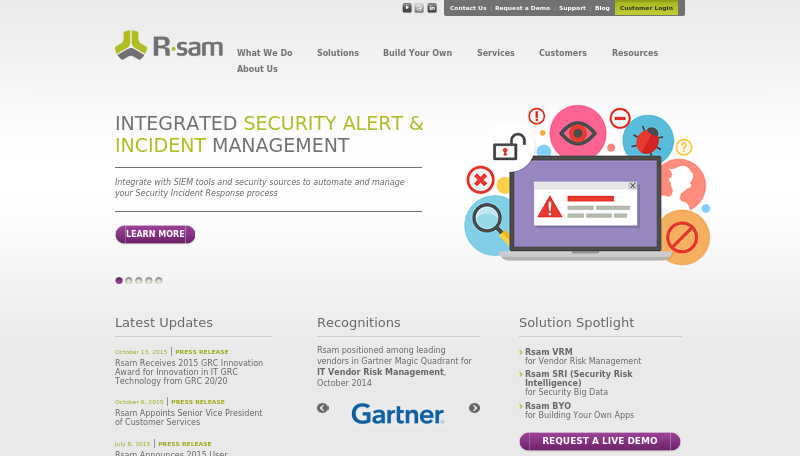
Task: Select the first carousel slide dot
Action: (119, 281)
